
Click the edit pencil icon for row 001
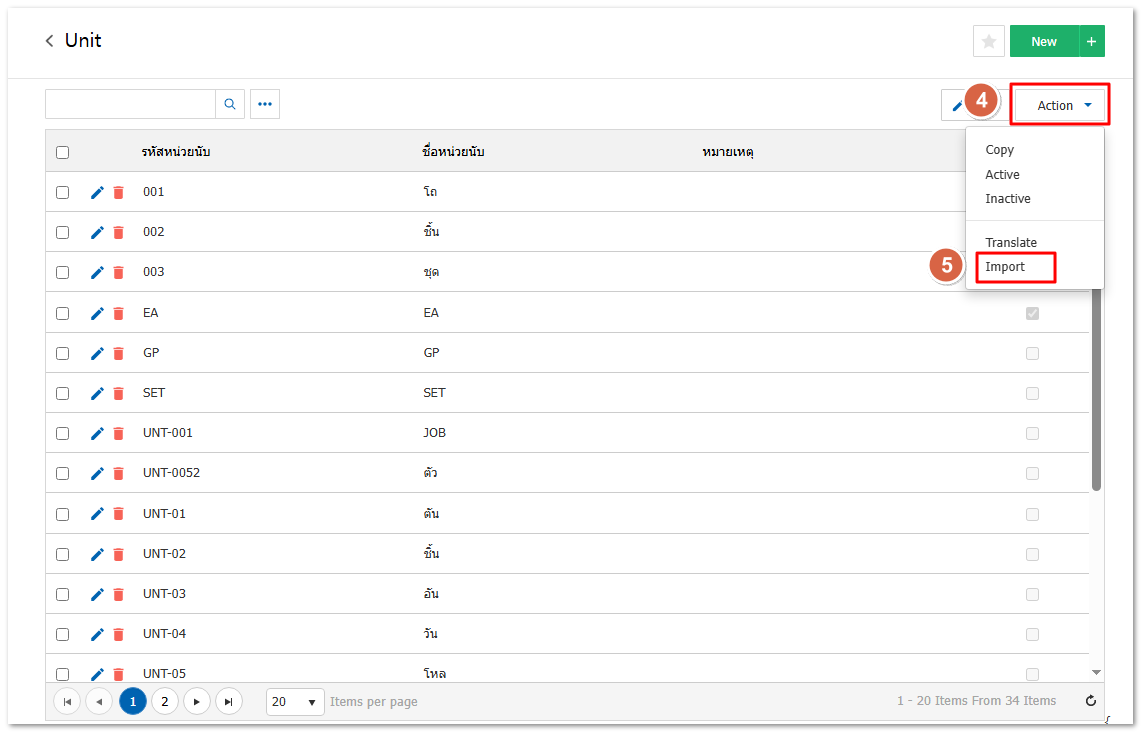tap(97, 192)
